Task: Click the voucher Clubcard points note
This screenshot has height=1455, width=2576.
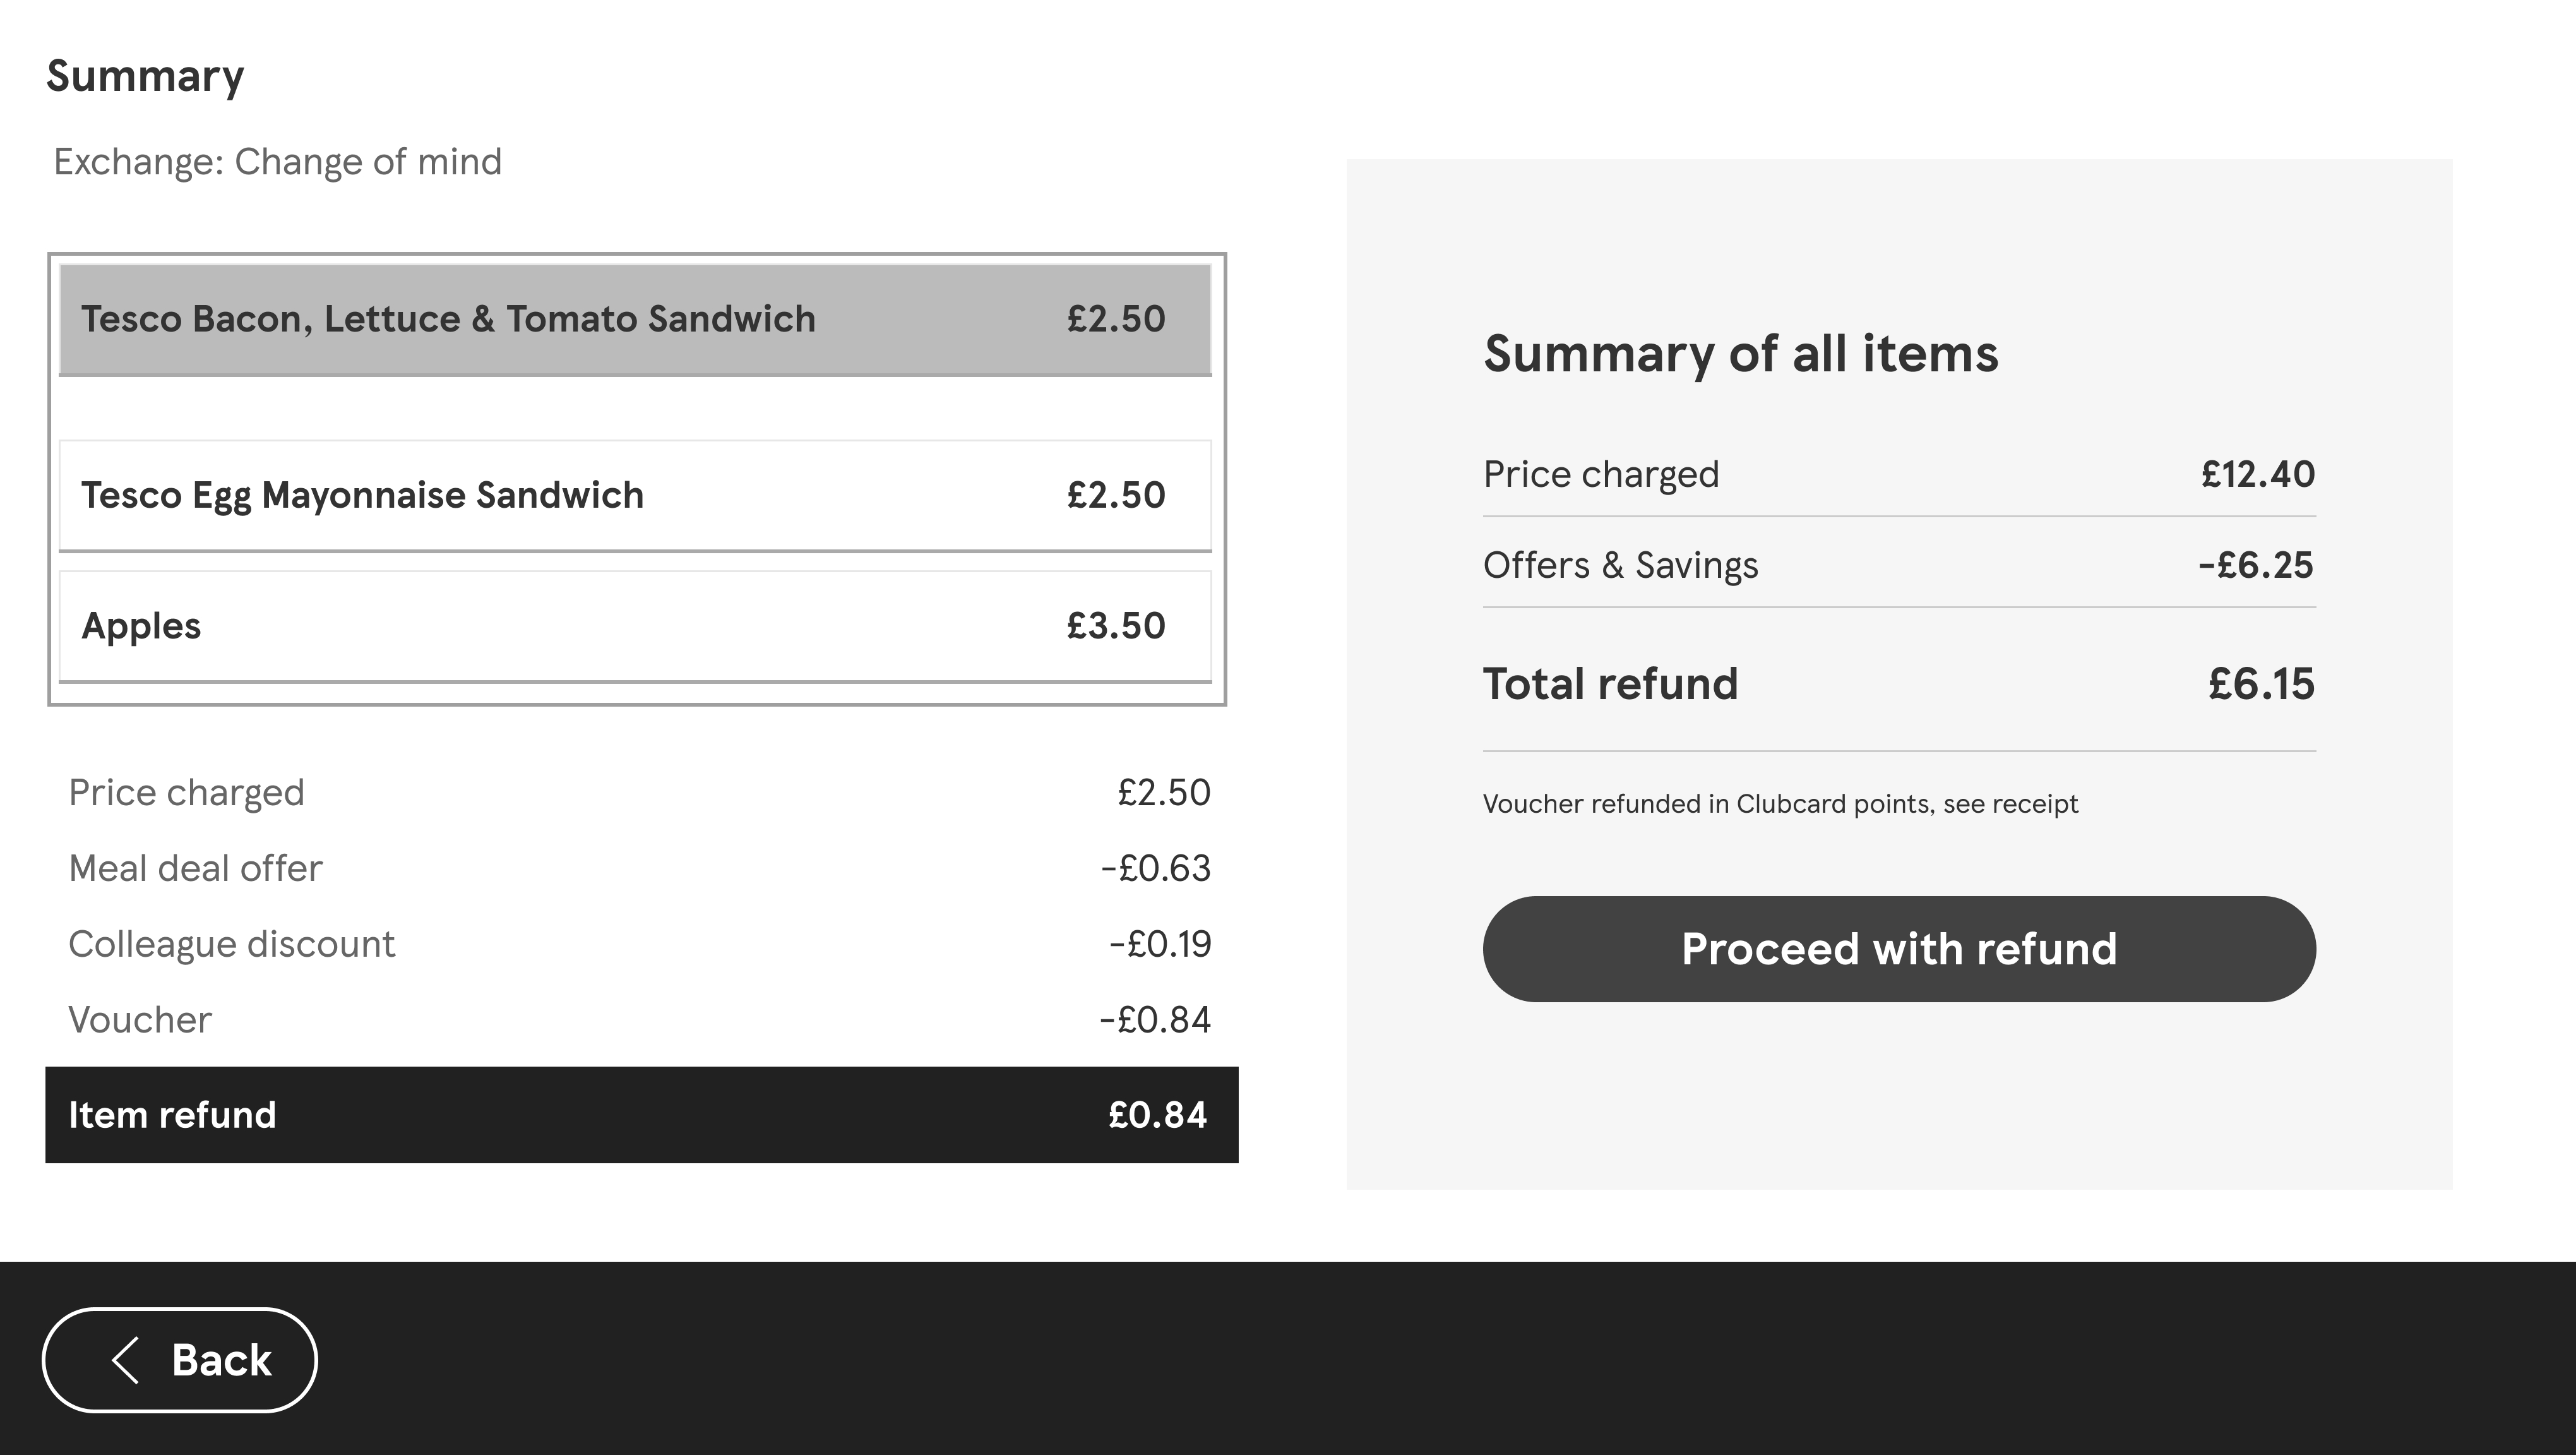Action: pos(1780,804)
